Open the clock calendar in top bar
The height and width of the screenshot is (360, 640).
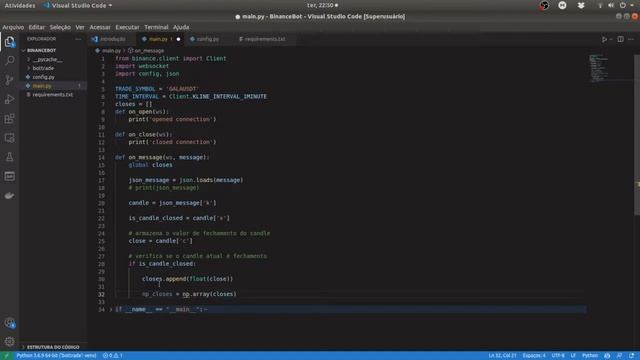click(322, 5)
